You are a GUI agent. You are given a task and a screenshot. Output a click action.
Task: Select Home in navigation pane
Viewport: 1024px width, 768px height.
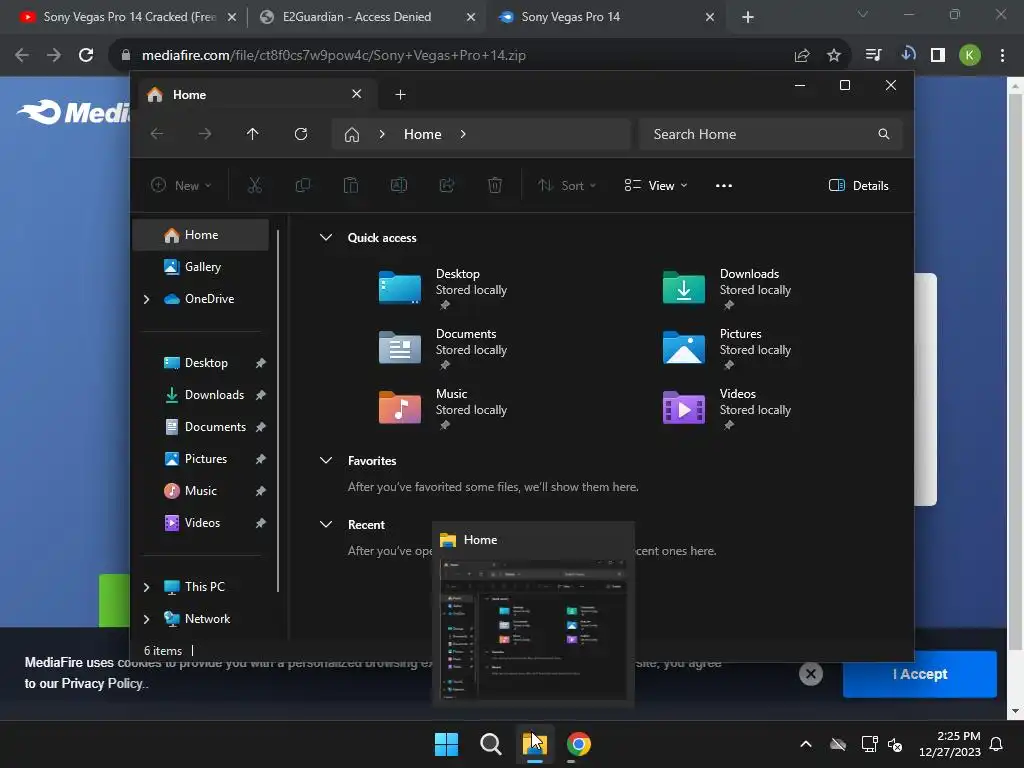pyautogui.click(x=201, y=235)
